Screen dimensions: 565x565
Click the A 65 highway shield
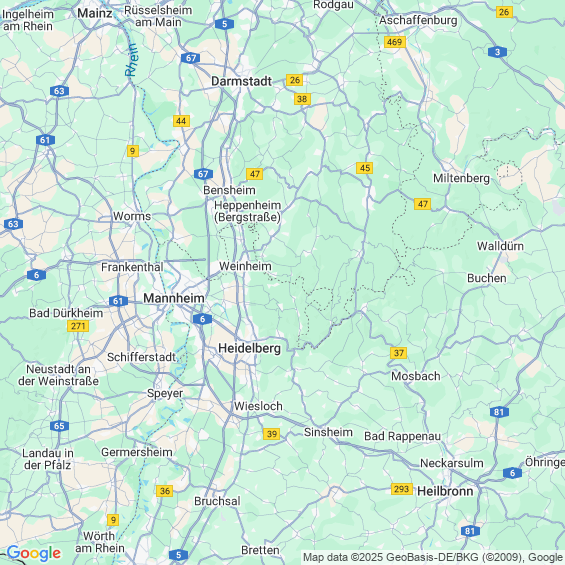pos(59,426)
